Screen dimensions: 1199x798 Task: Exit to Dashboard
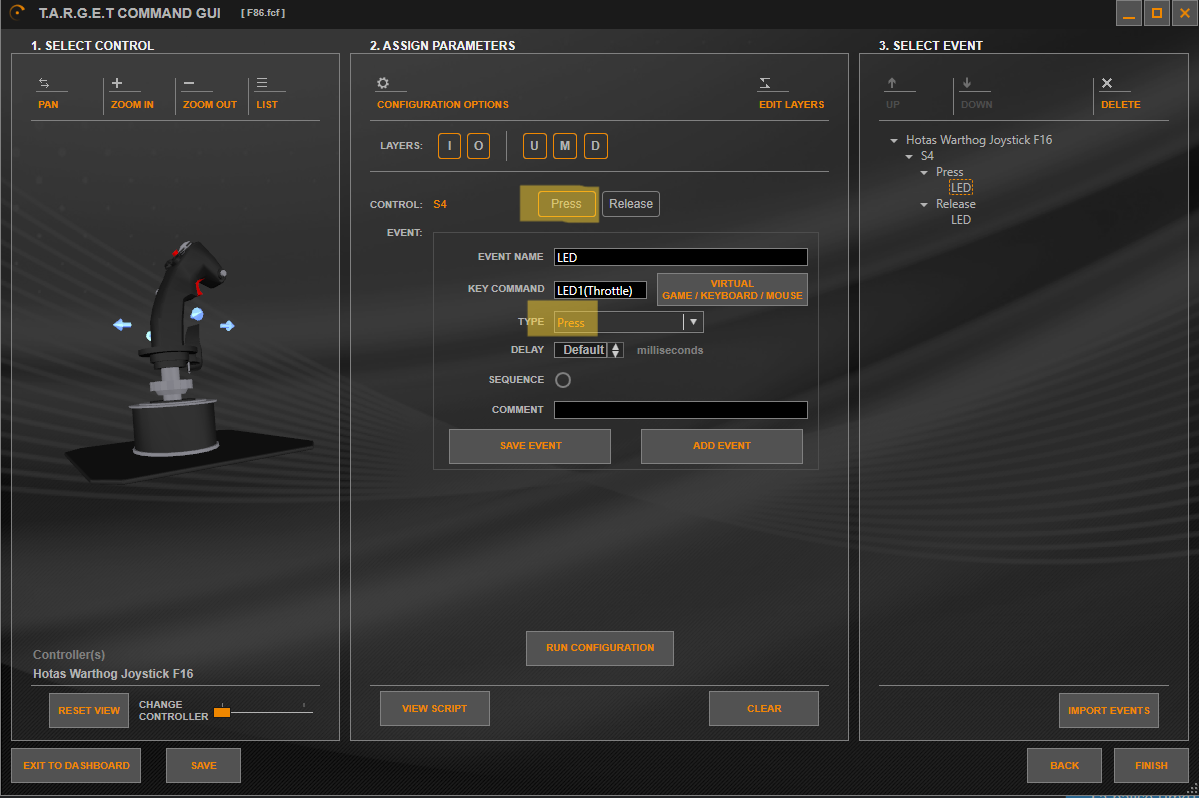point(76,766)
